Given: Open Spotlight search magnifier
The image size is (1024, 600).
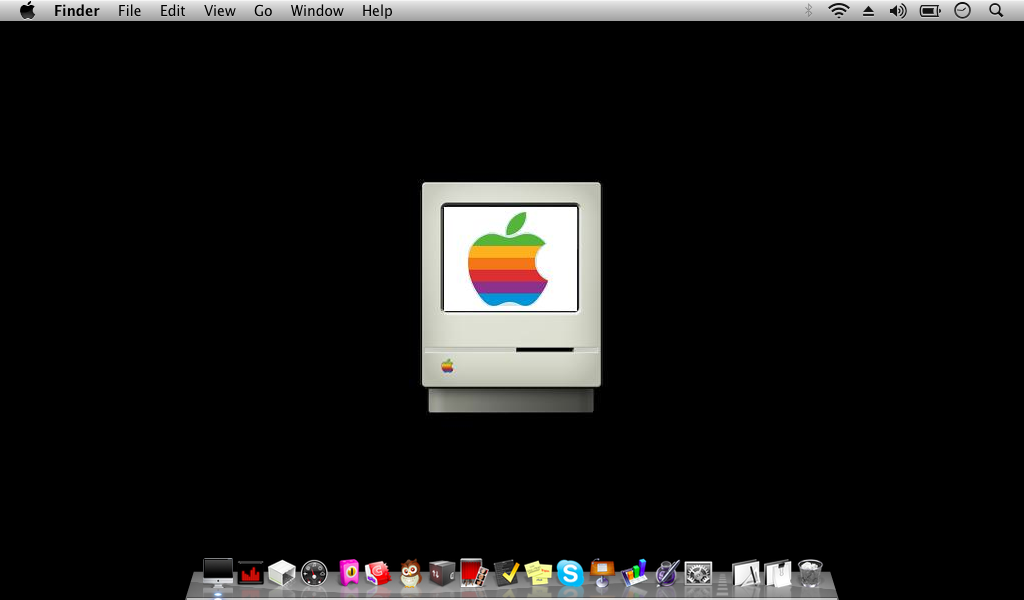Looking at the screenshot, I should point(996,10).
